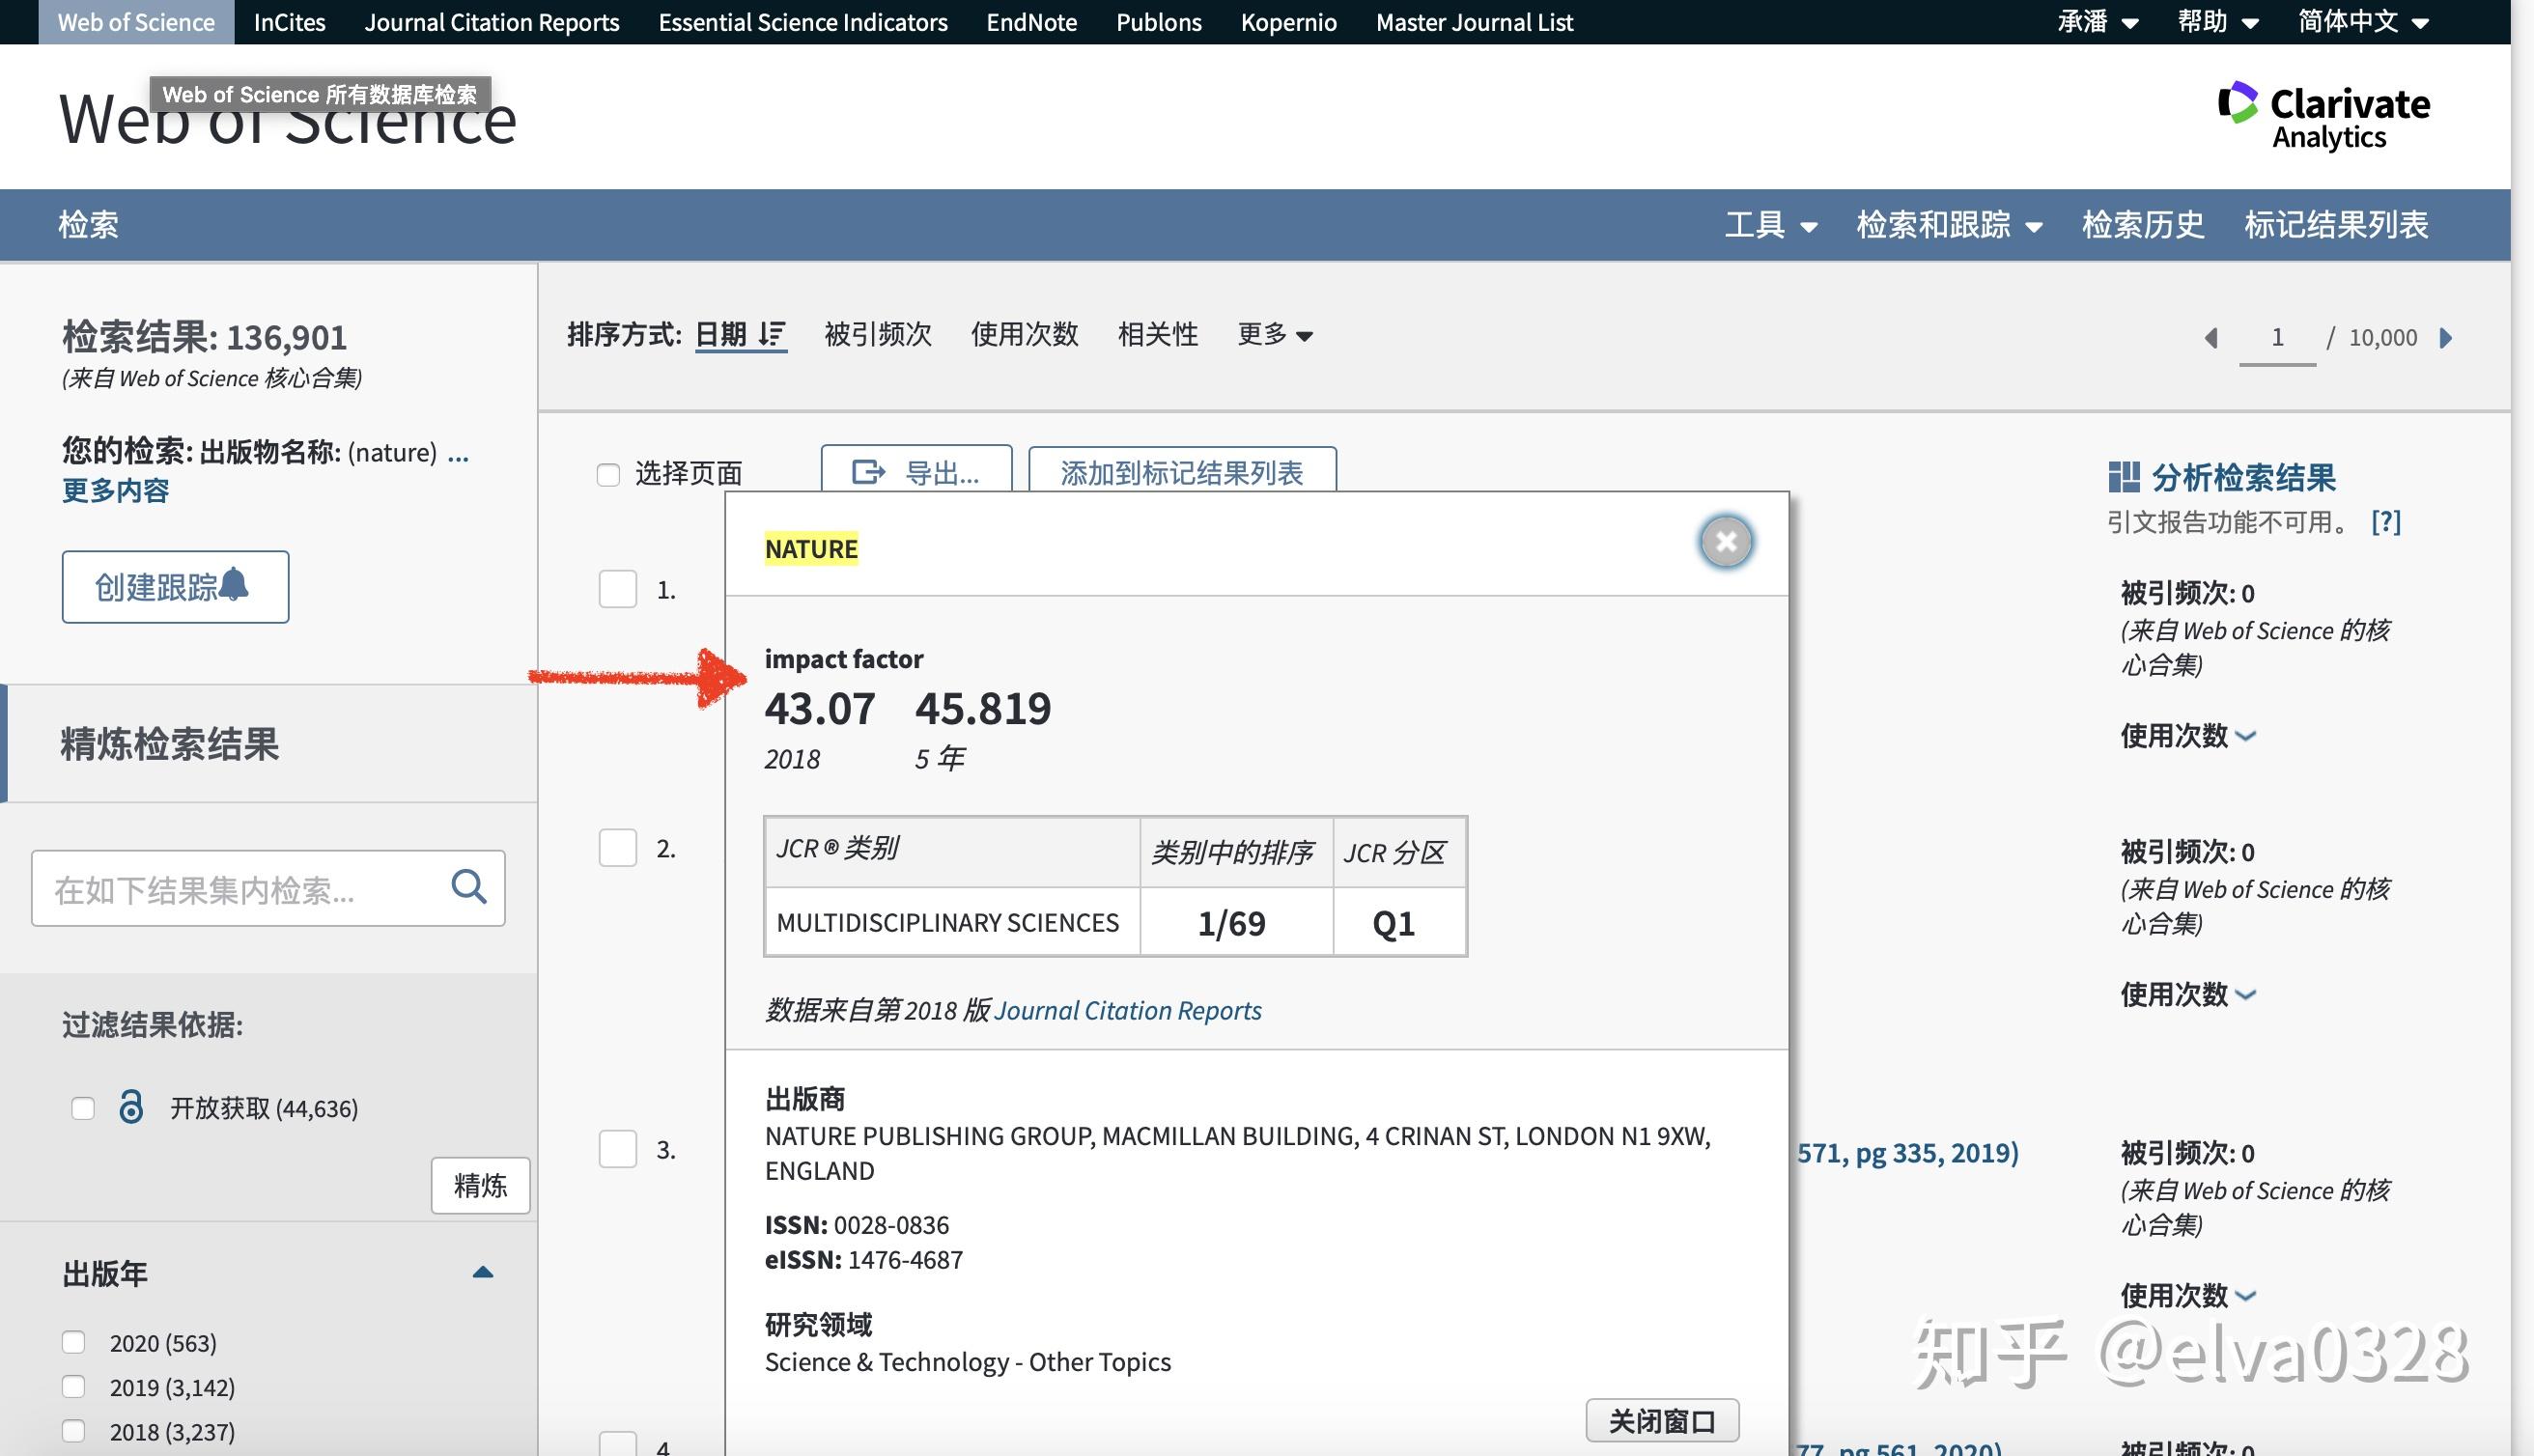Close the NATURE popup with X icon
The image size is (2534, 1456).
(1726, 542)
